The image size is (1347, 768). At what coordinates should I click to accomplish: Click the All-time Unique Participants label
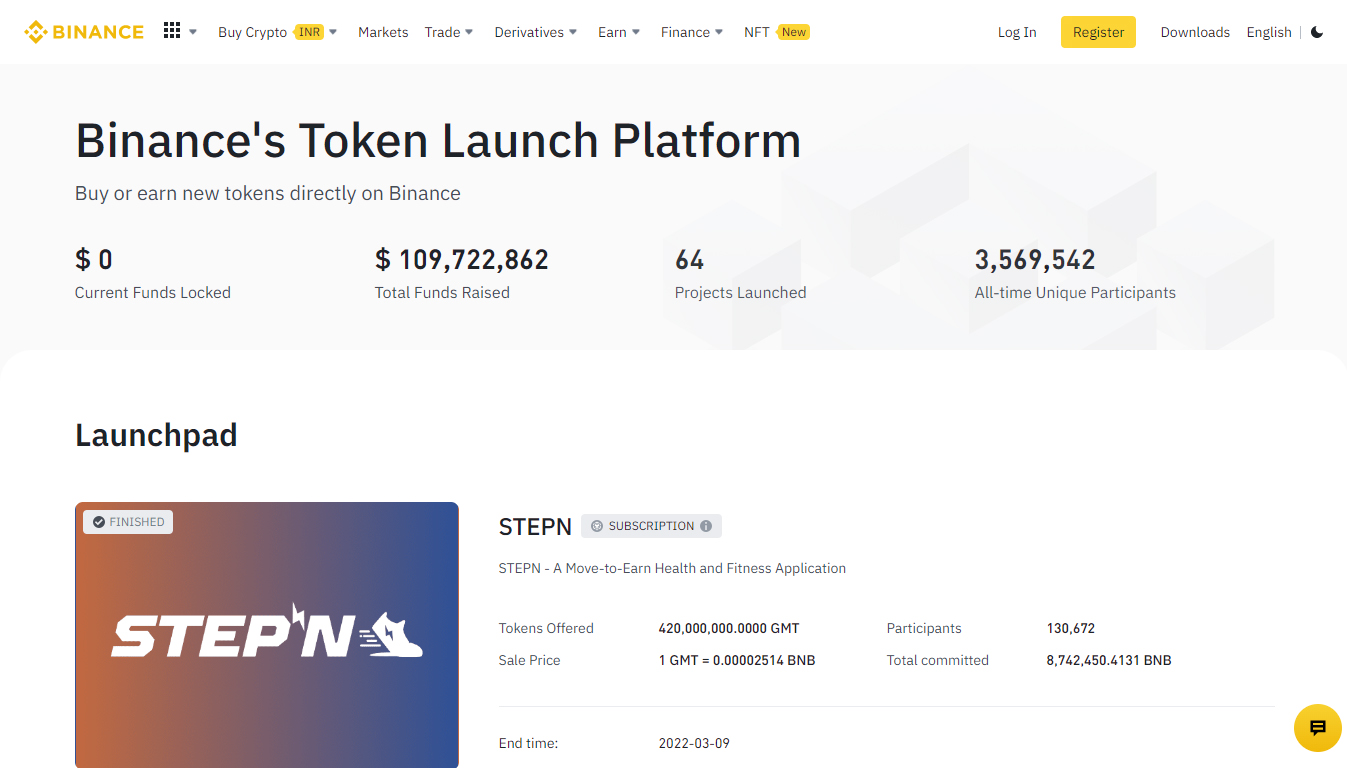click(1075, 292)
